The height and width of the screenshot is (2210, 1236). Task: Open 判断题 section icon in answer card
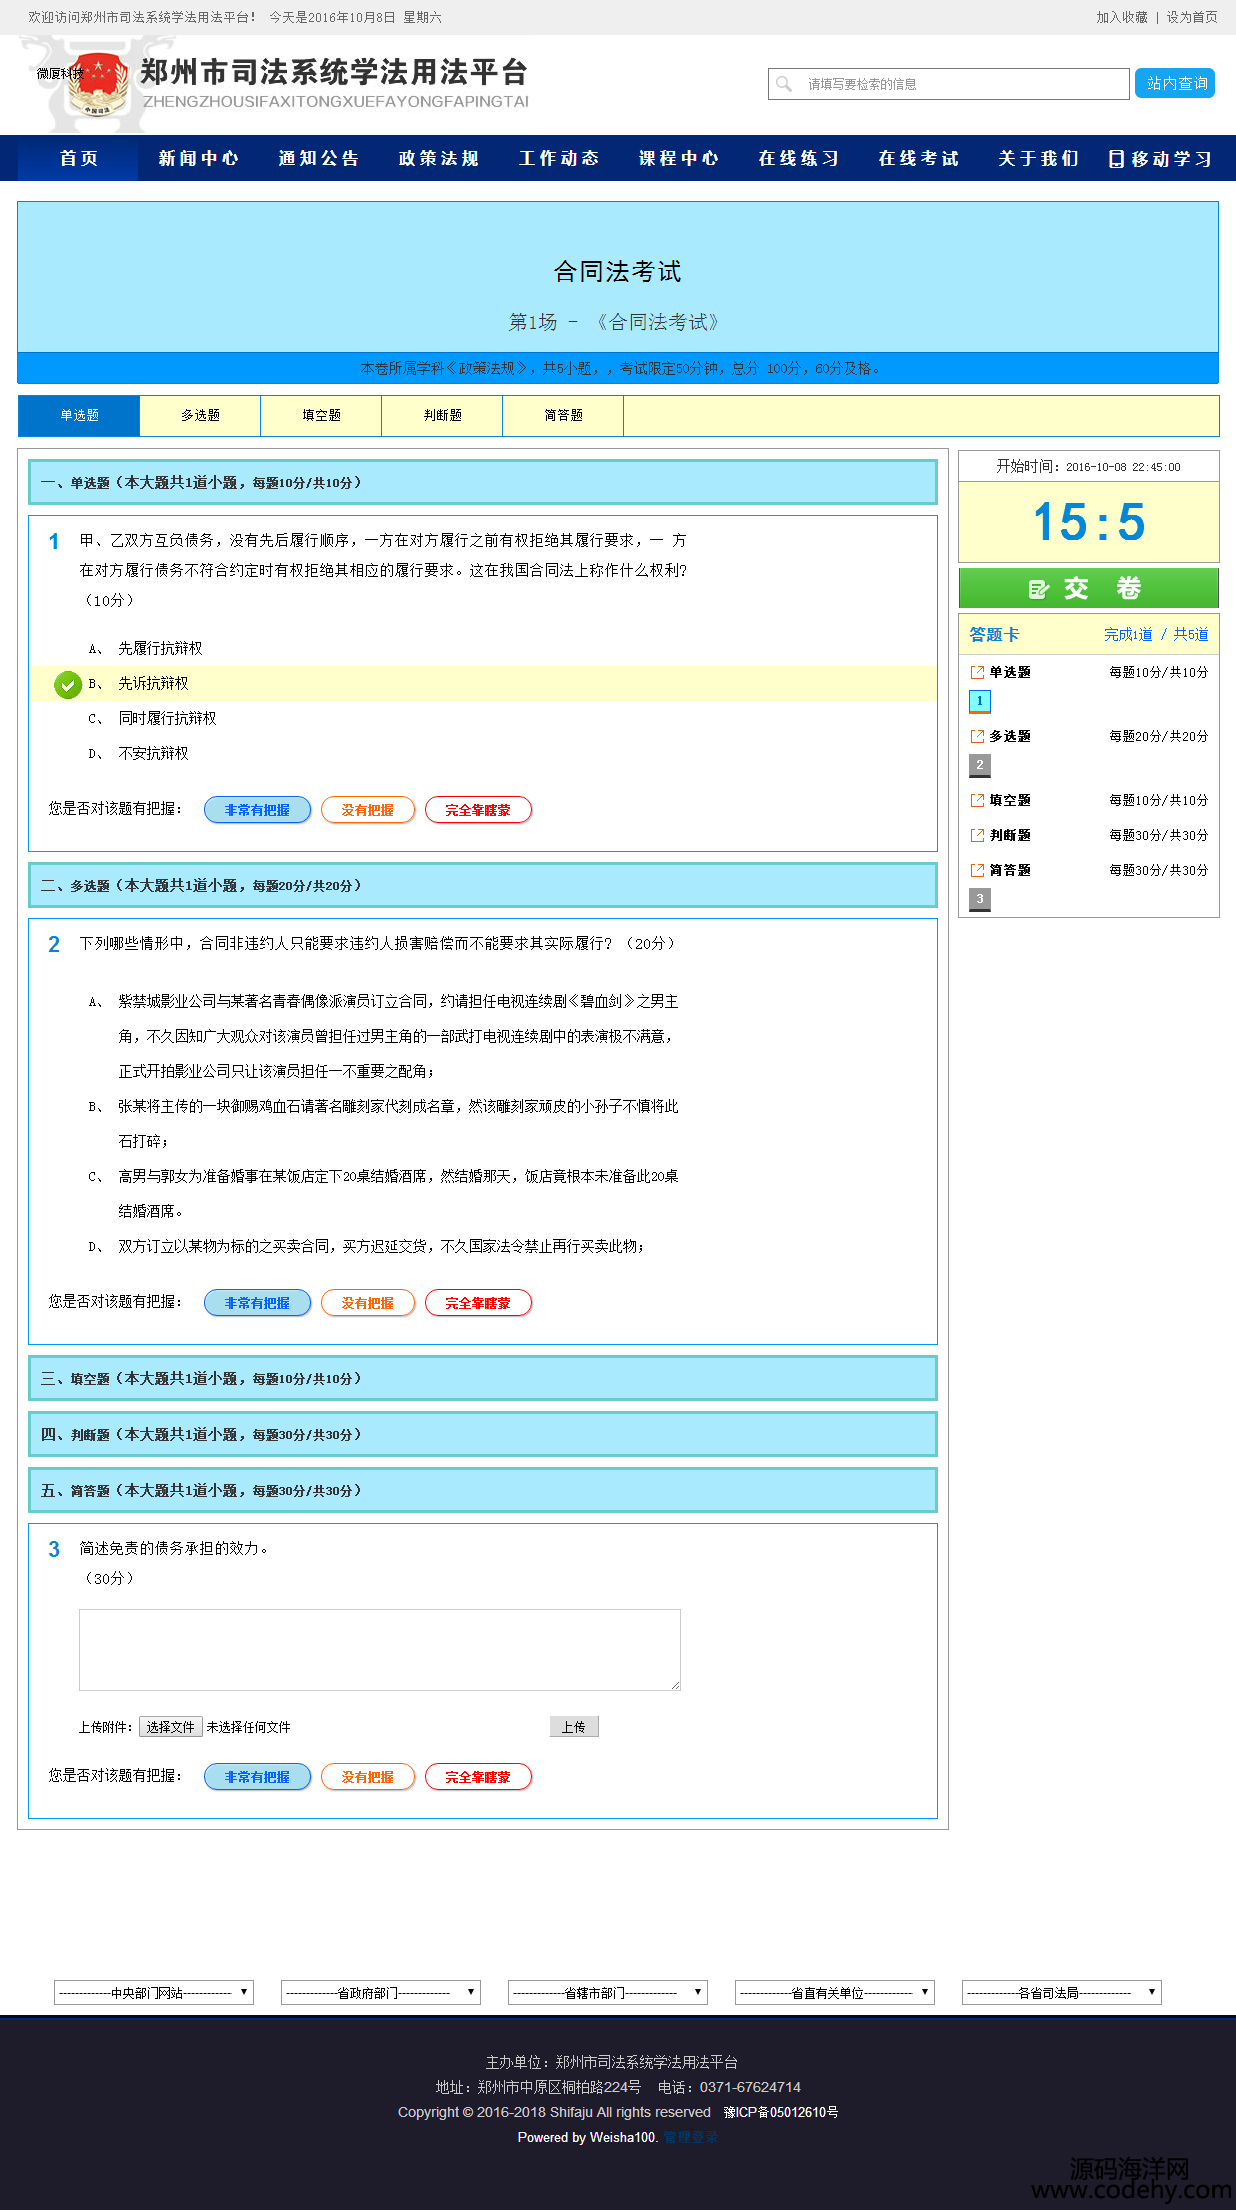coord(977,835)
